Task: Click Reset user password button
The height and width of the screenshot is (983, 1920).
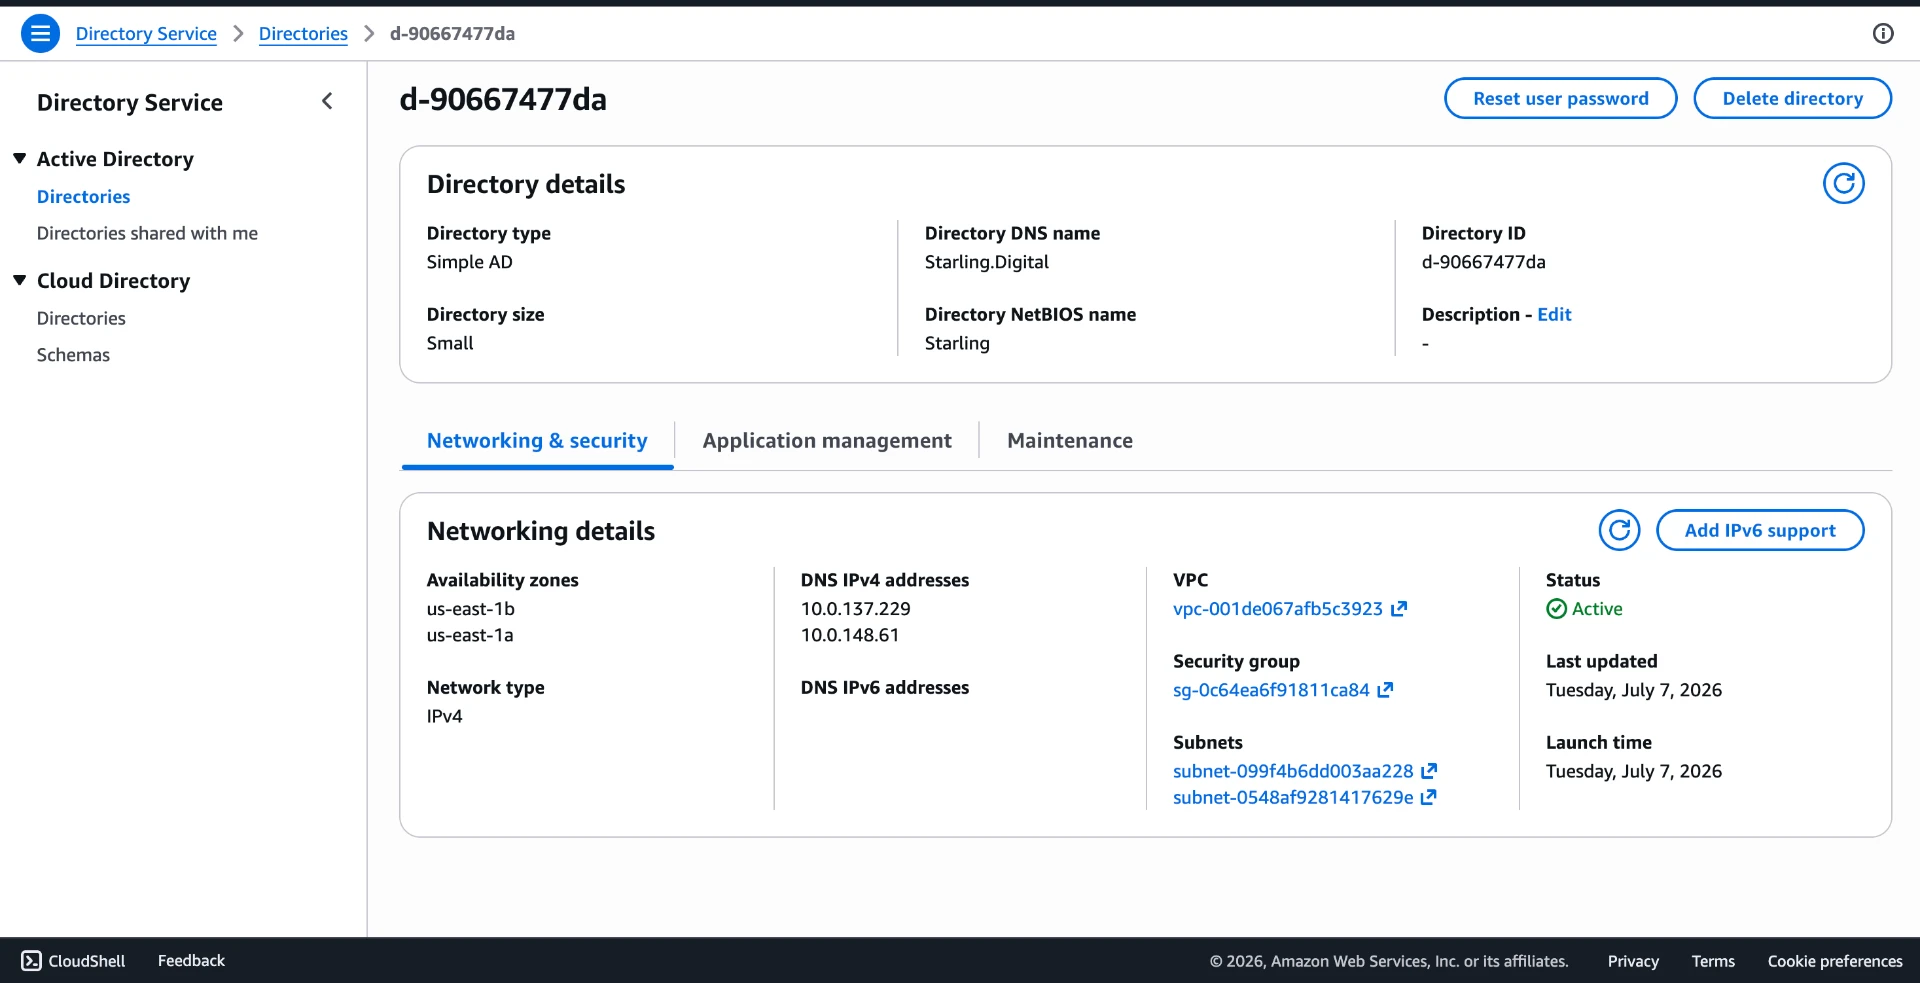Action: pyautogui.click(x=1560, y=98)
